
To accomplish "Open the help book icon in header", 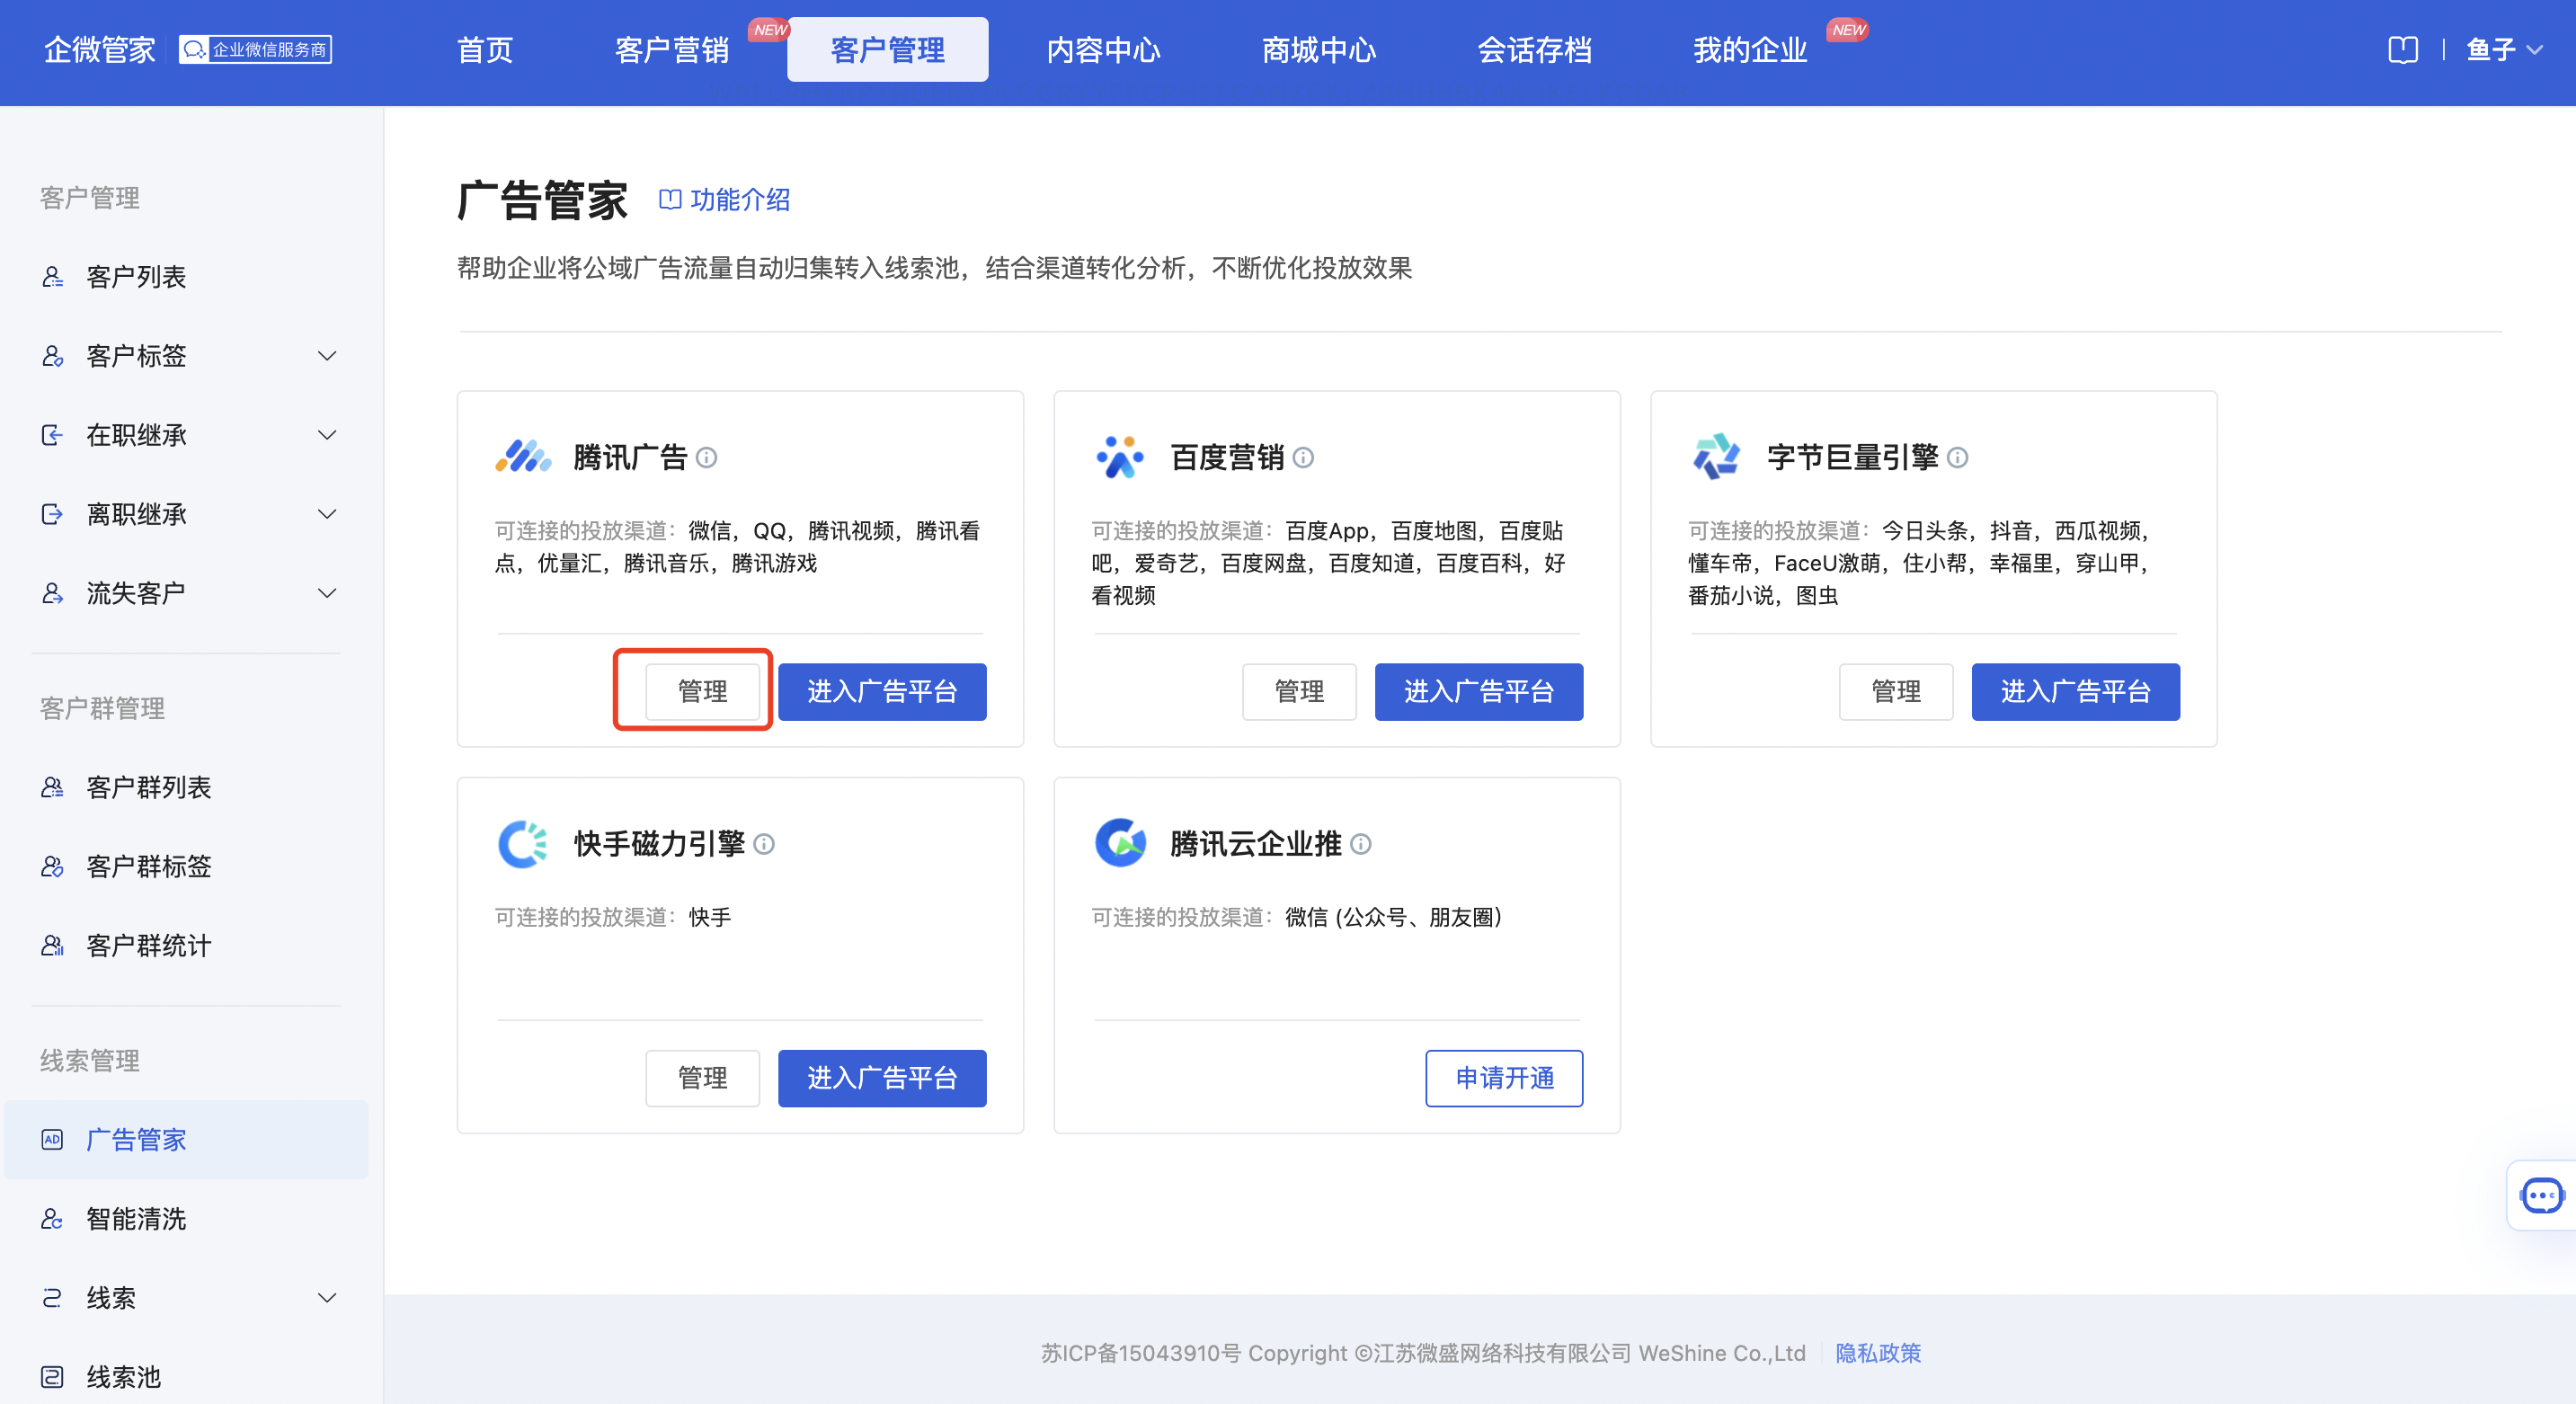I will pyautogui.click(x=2403, y=50).
